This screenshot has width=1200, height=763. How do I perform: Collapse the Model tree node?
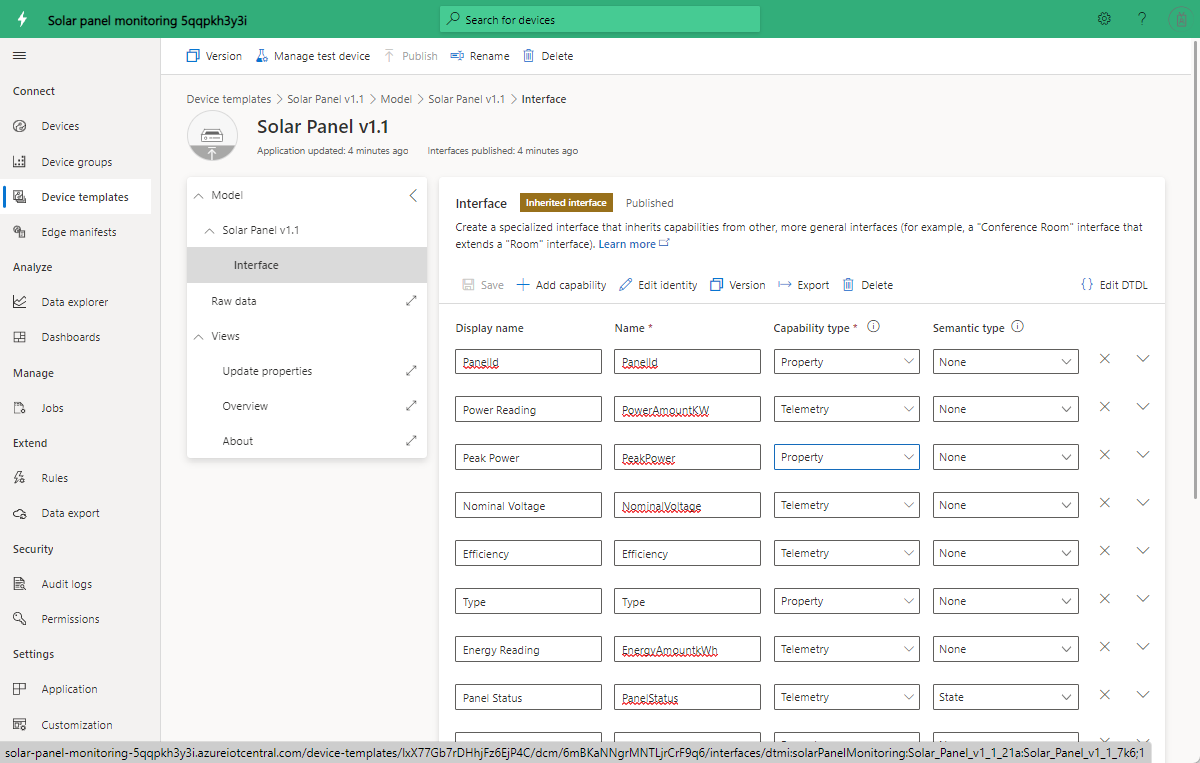pyautogui.click(x=198, y=196)
